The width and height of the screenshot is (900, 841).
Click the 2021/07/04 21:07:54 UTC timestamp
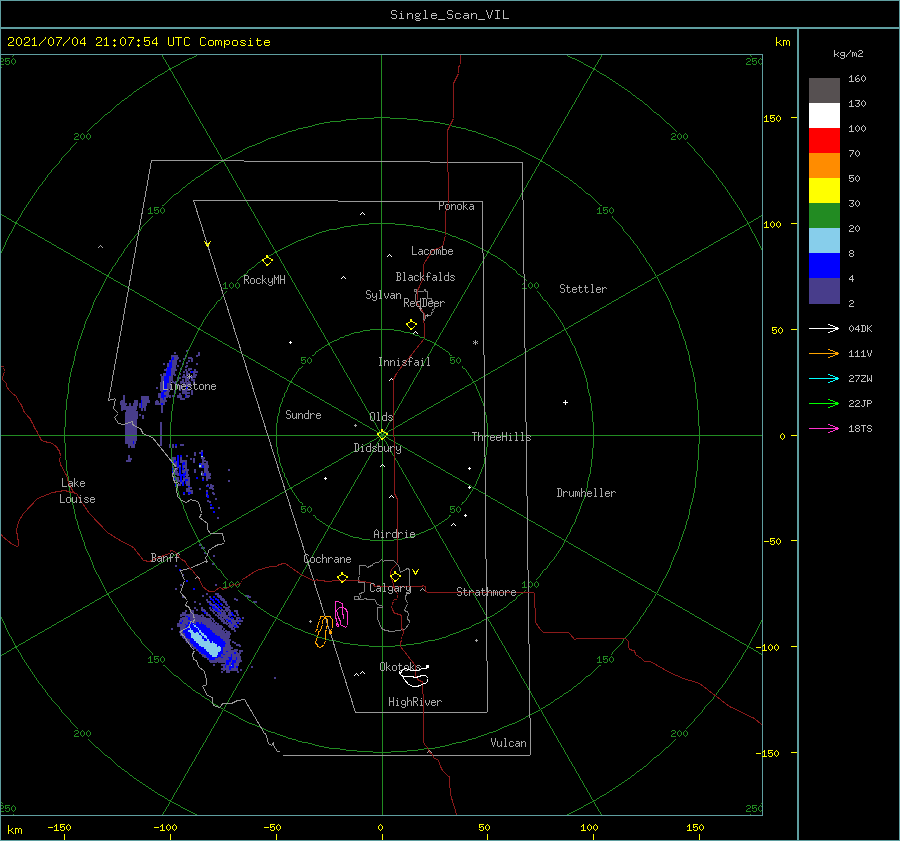tap(138, 42)
